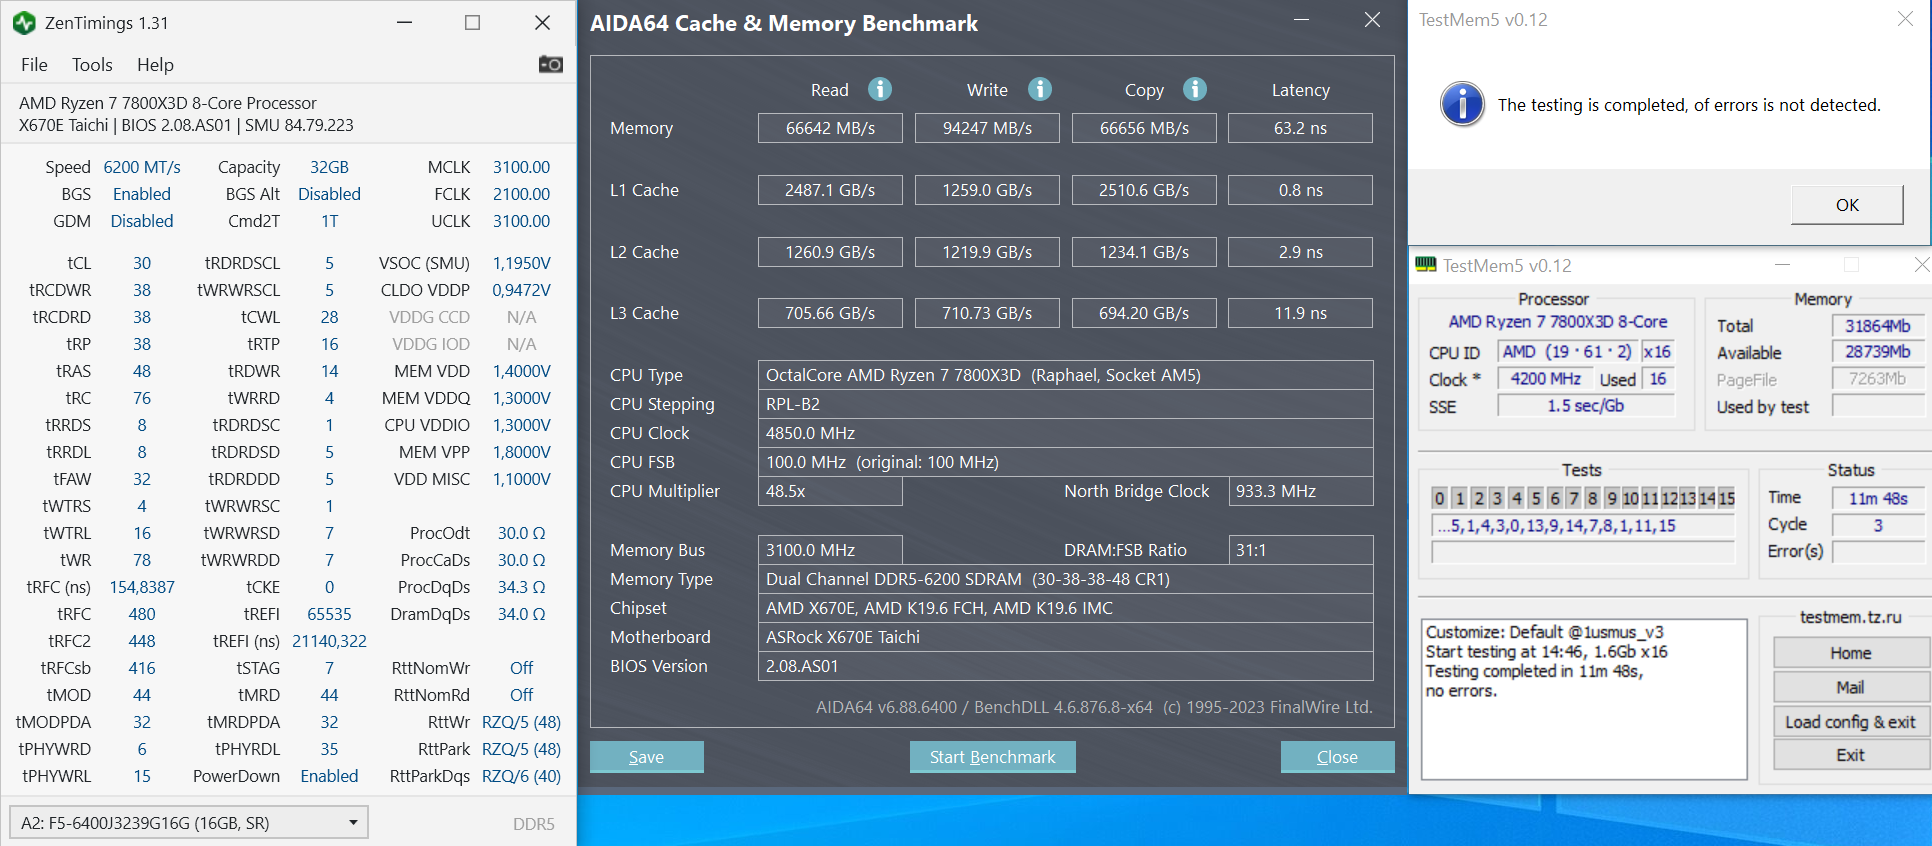
Task: Click the North Bridge Clock value "933.3 MHz"
Action: [x=1300, y=491]
